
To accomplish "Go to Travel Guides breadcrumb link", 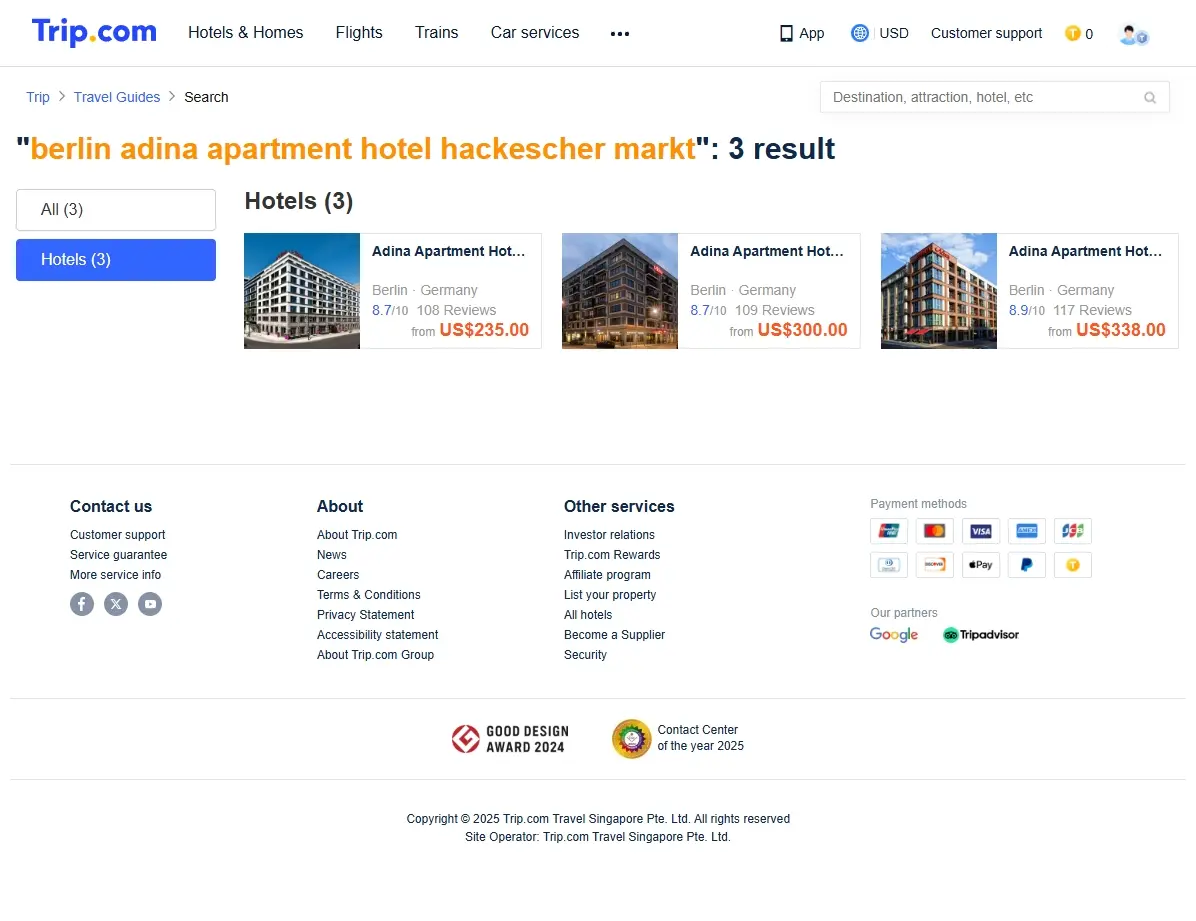I will coord(117,98).
